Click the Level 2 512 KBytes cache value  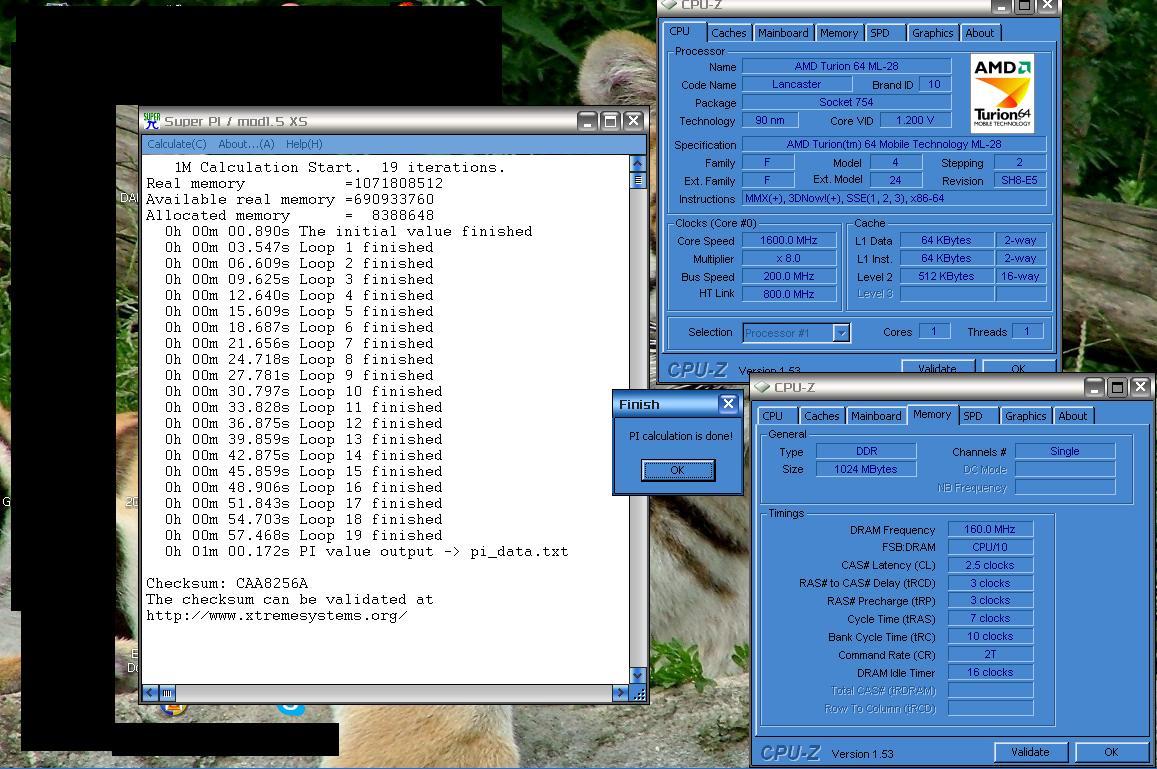click(x=946, y=277)
